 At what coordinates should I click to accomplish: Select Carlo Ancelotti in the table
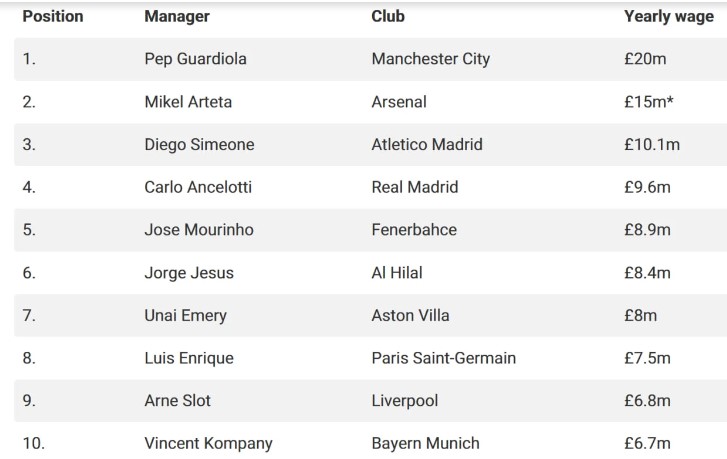[x=198, y=187]
